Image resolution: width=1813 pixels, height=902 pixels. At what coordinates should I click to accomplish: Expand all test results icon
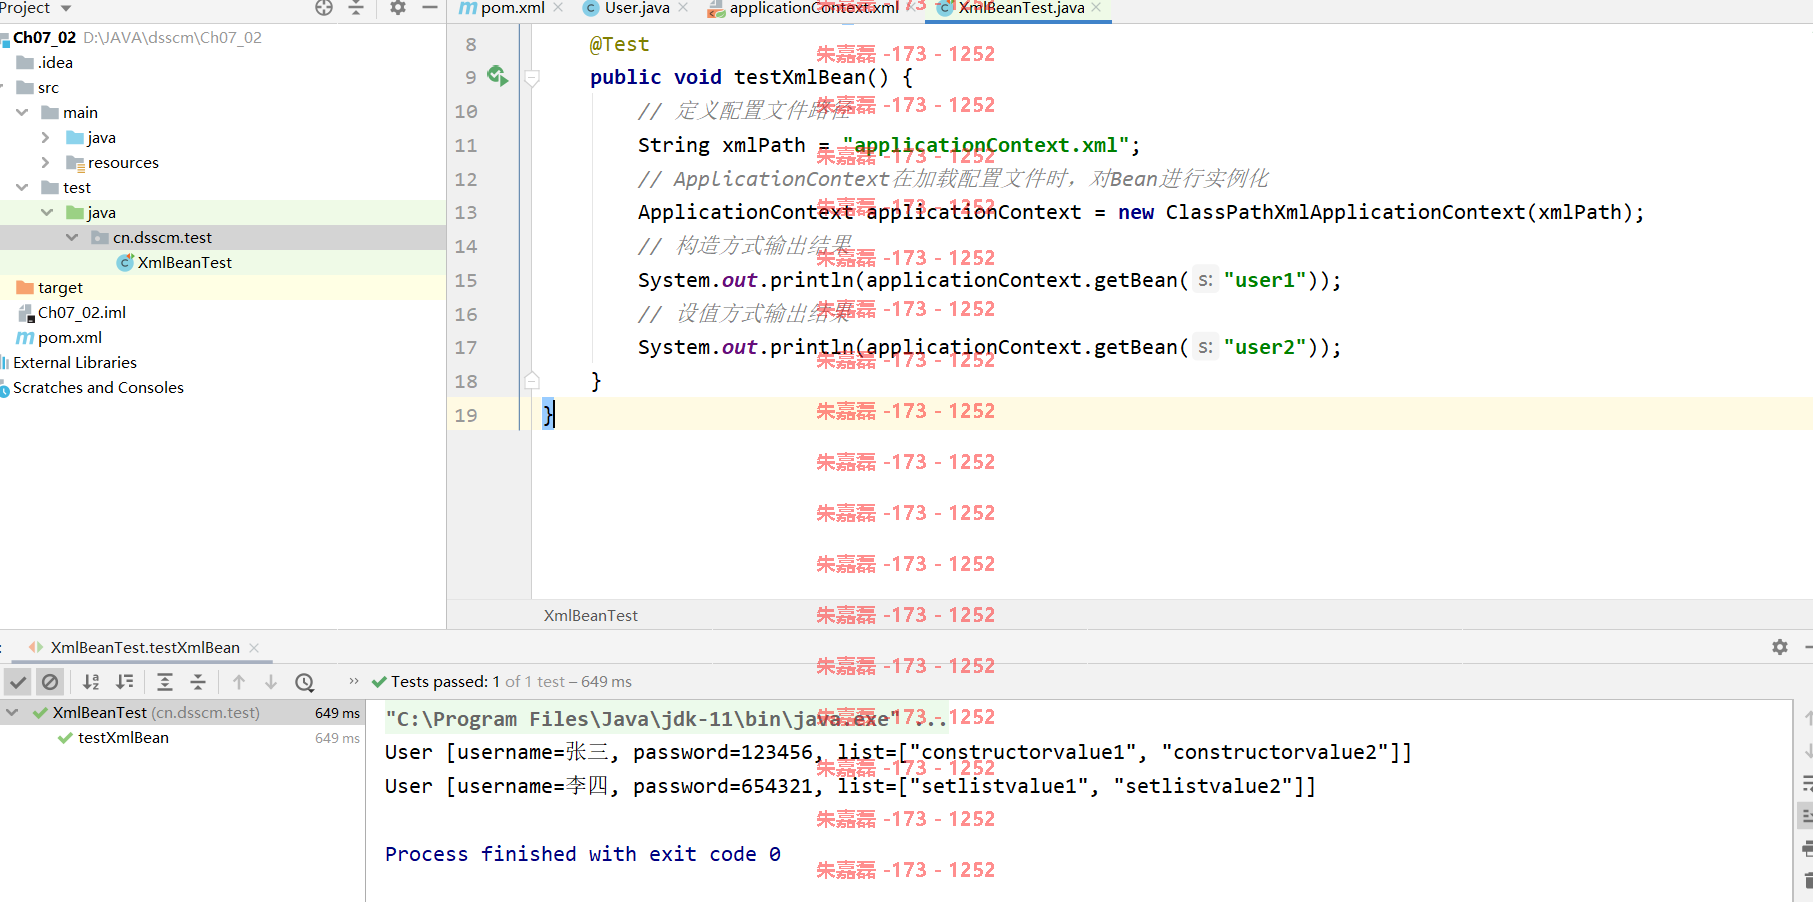(x=165, y=682)
